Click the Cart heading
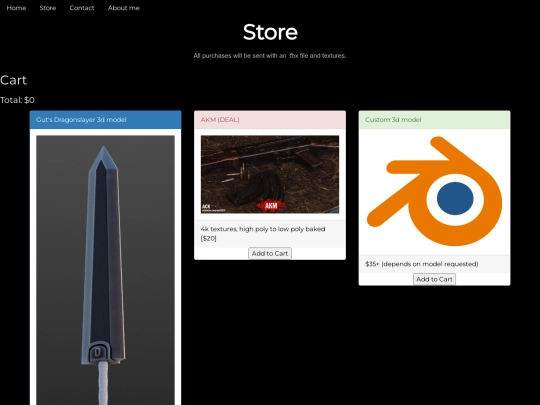 click(x=13, y=80)
